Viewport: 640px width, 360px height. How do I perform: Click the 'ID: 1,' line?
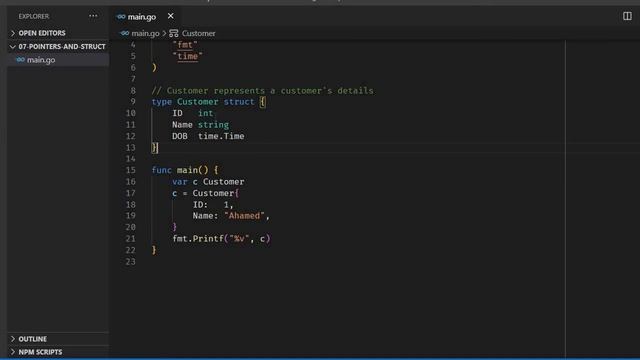click(213, 204)
